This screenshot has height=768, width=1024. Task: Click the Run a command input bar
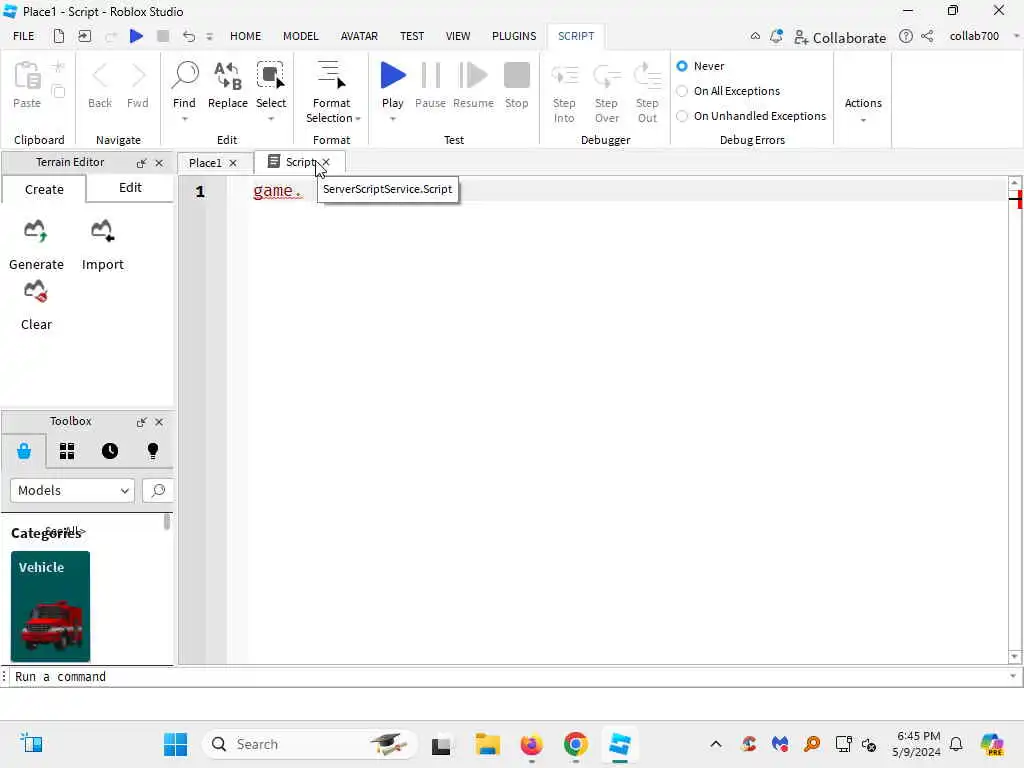(509, 677)
